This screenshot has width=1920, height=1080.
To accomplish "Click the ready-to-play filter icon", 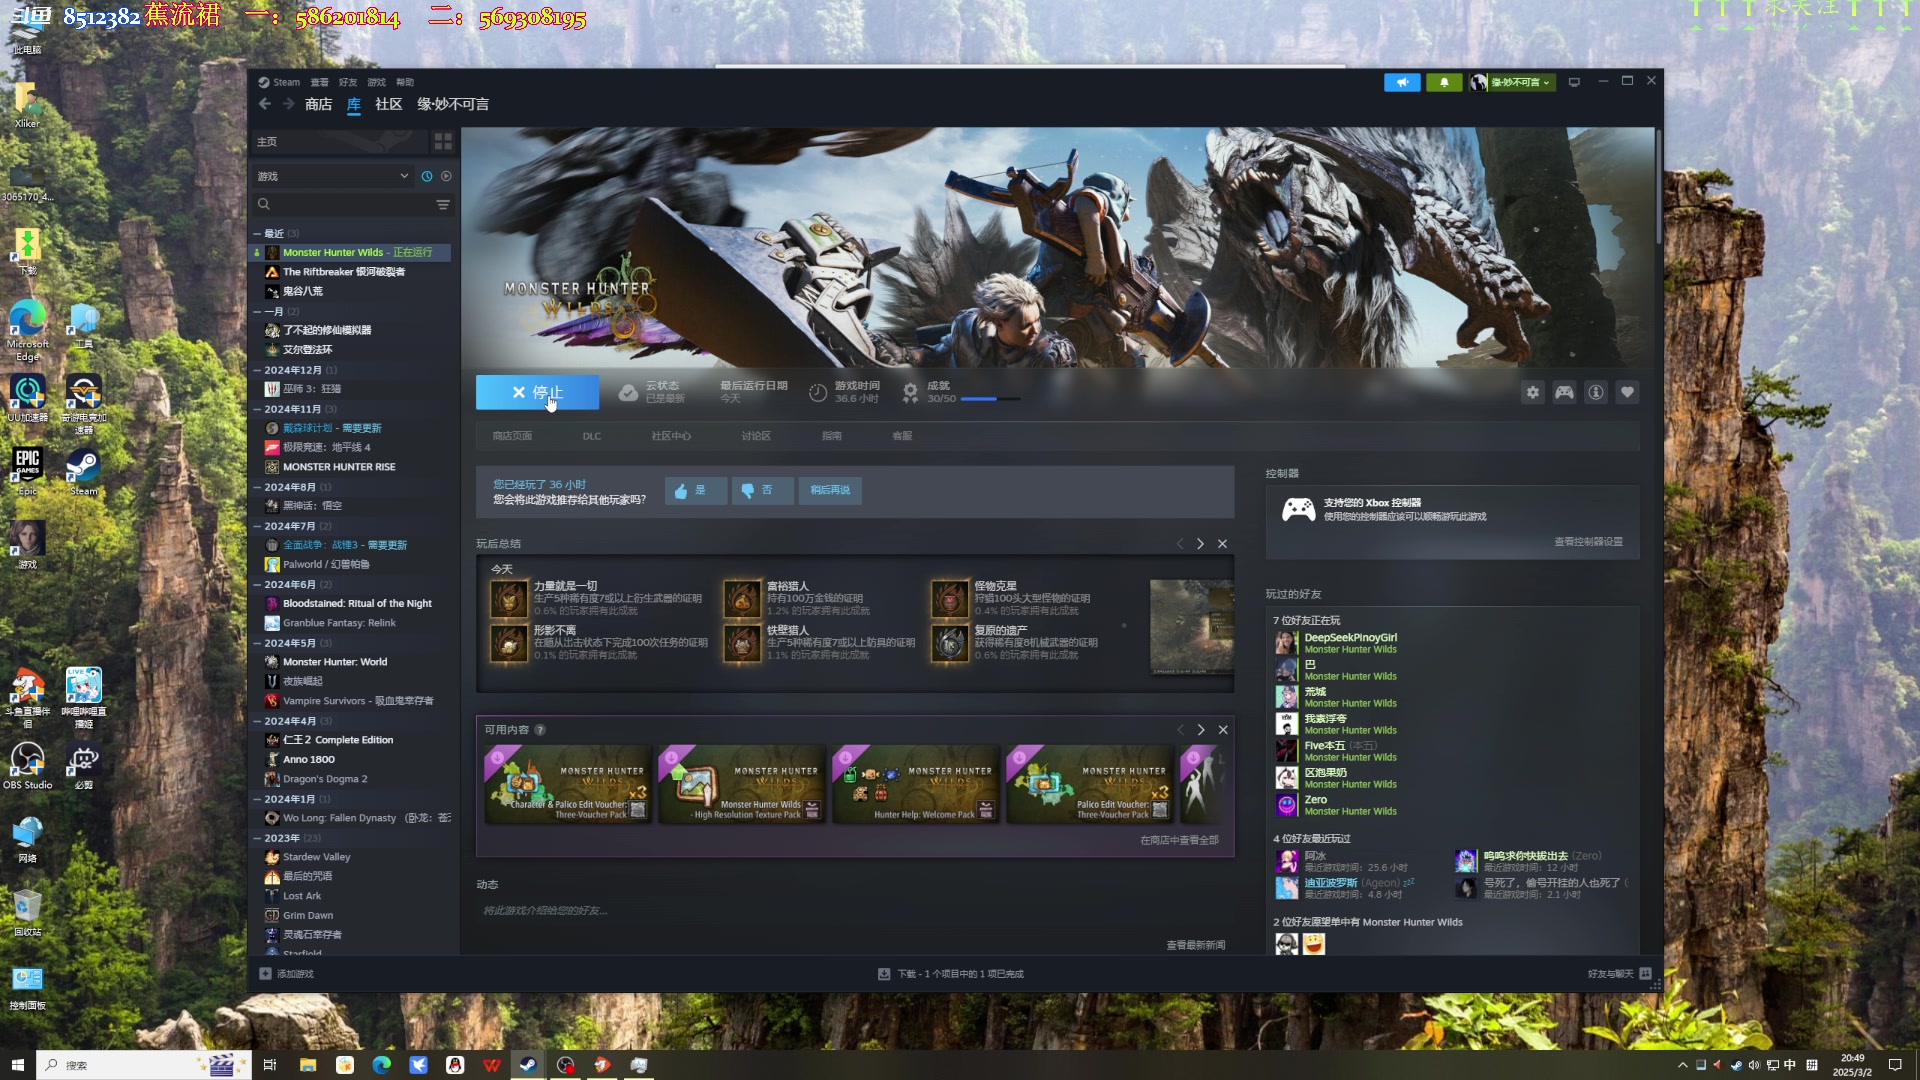I will [446, 176].
